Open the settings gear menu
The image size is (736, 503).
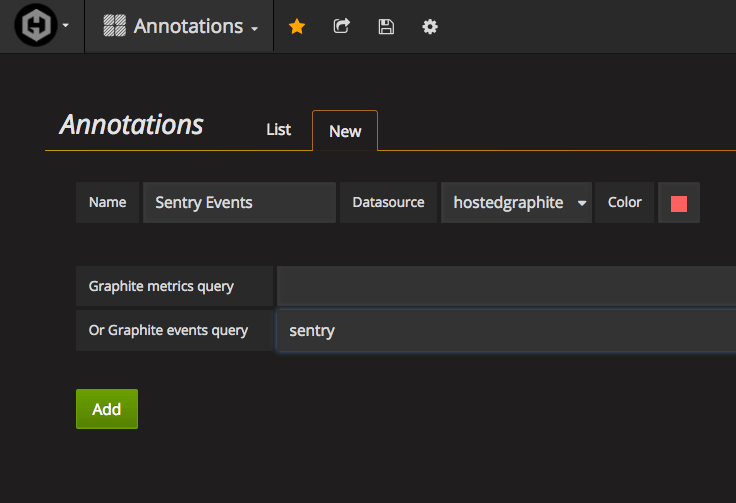430,27
